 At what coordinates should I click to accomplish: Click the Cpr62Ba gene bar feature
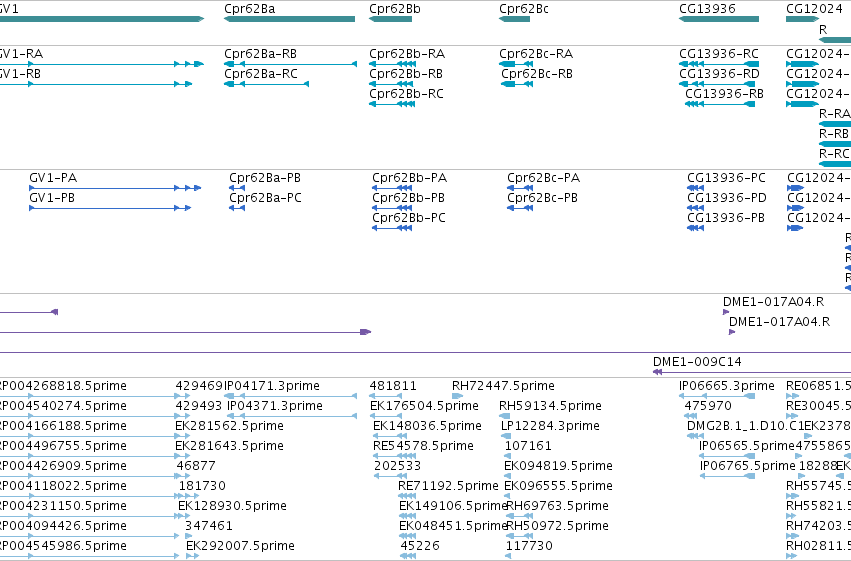point(289,19)
